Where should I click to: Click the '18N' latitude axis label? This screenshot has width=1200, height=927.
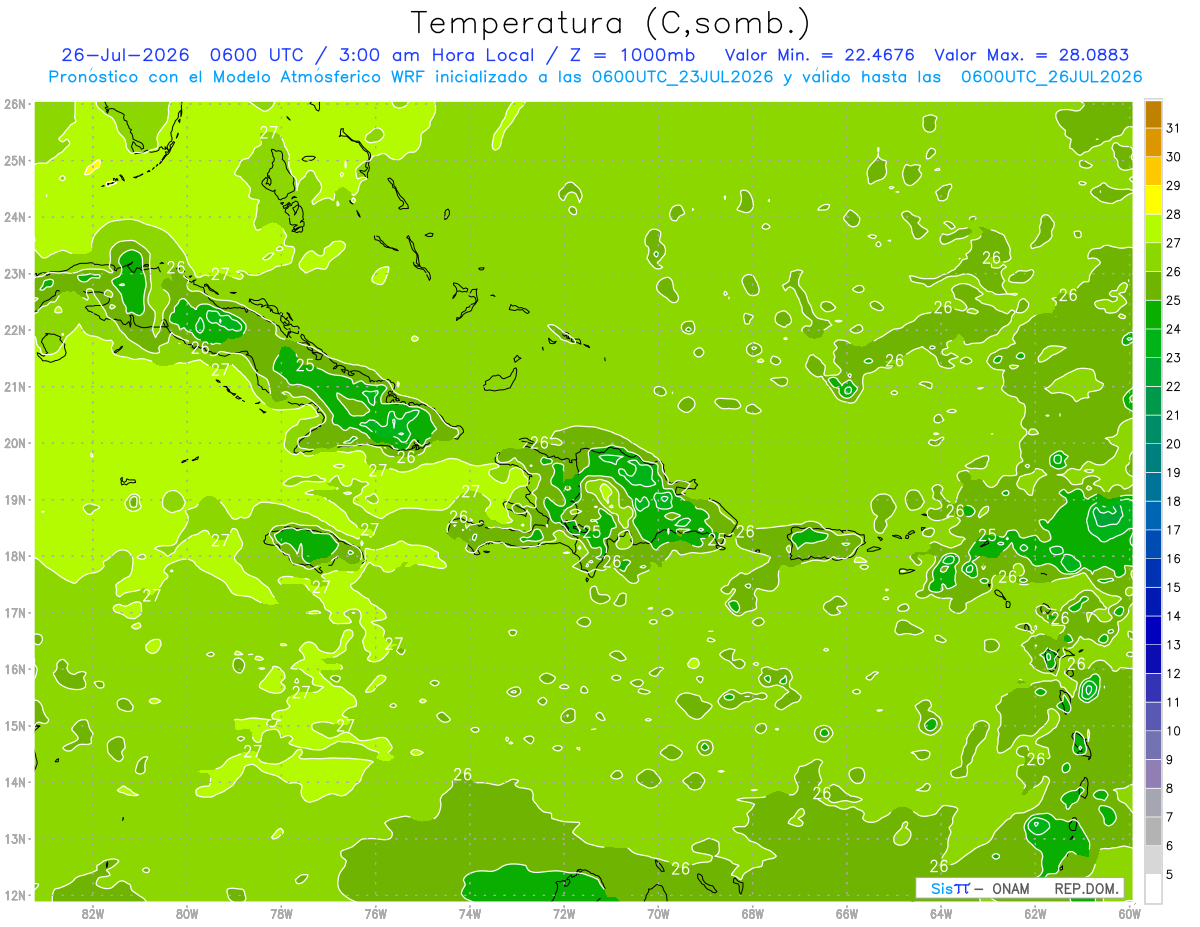[15, 556]
